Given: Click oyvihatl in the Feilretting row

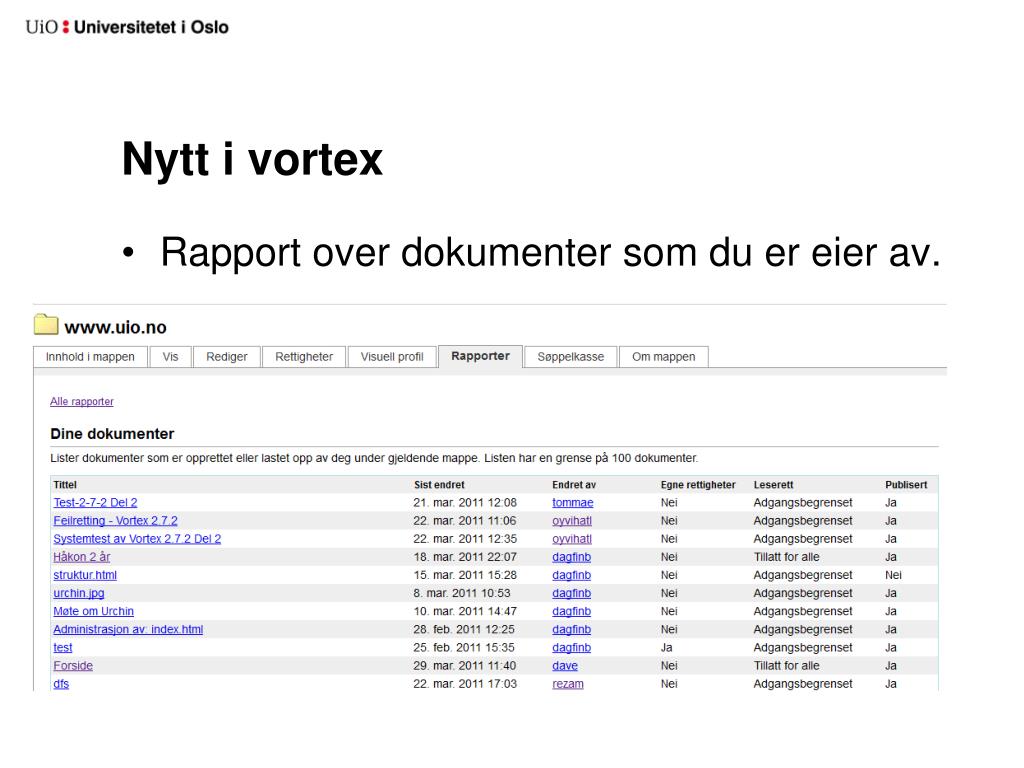Looking at the screenshot, I should [x=572, y=520].
